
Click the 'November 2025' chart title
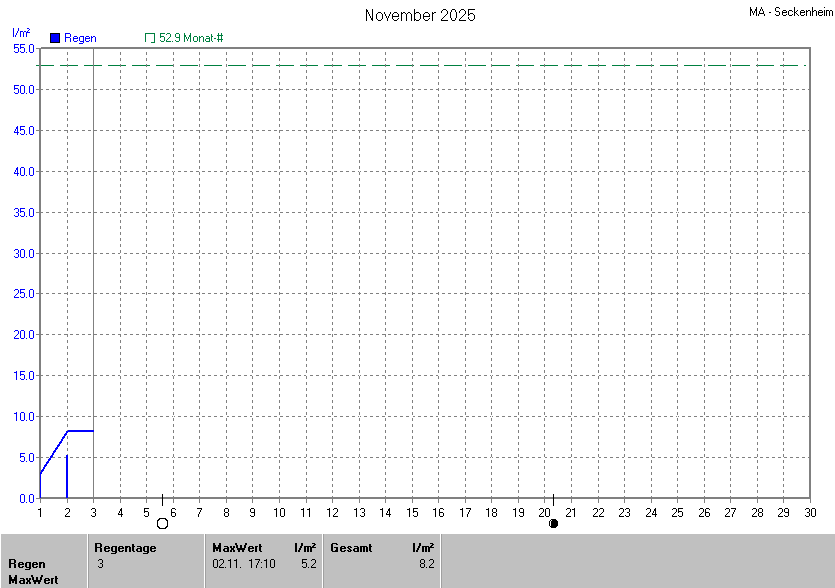tap(420, 15)
